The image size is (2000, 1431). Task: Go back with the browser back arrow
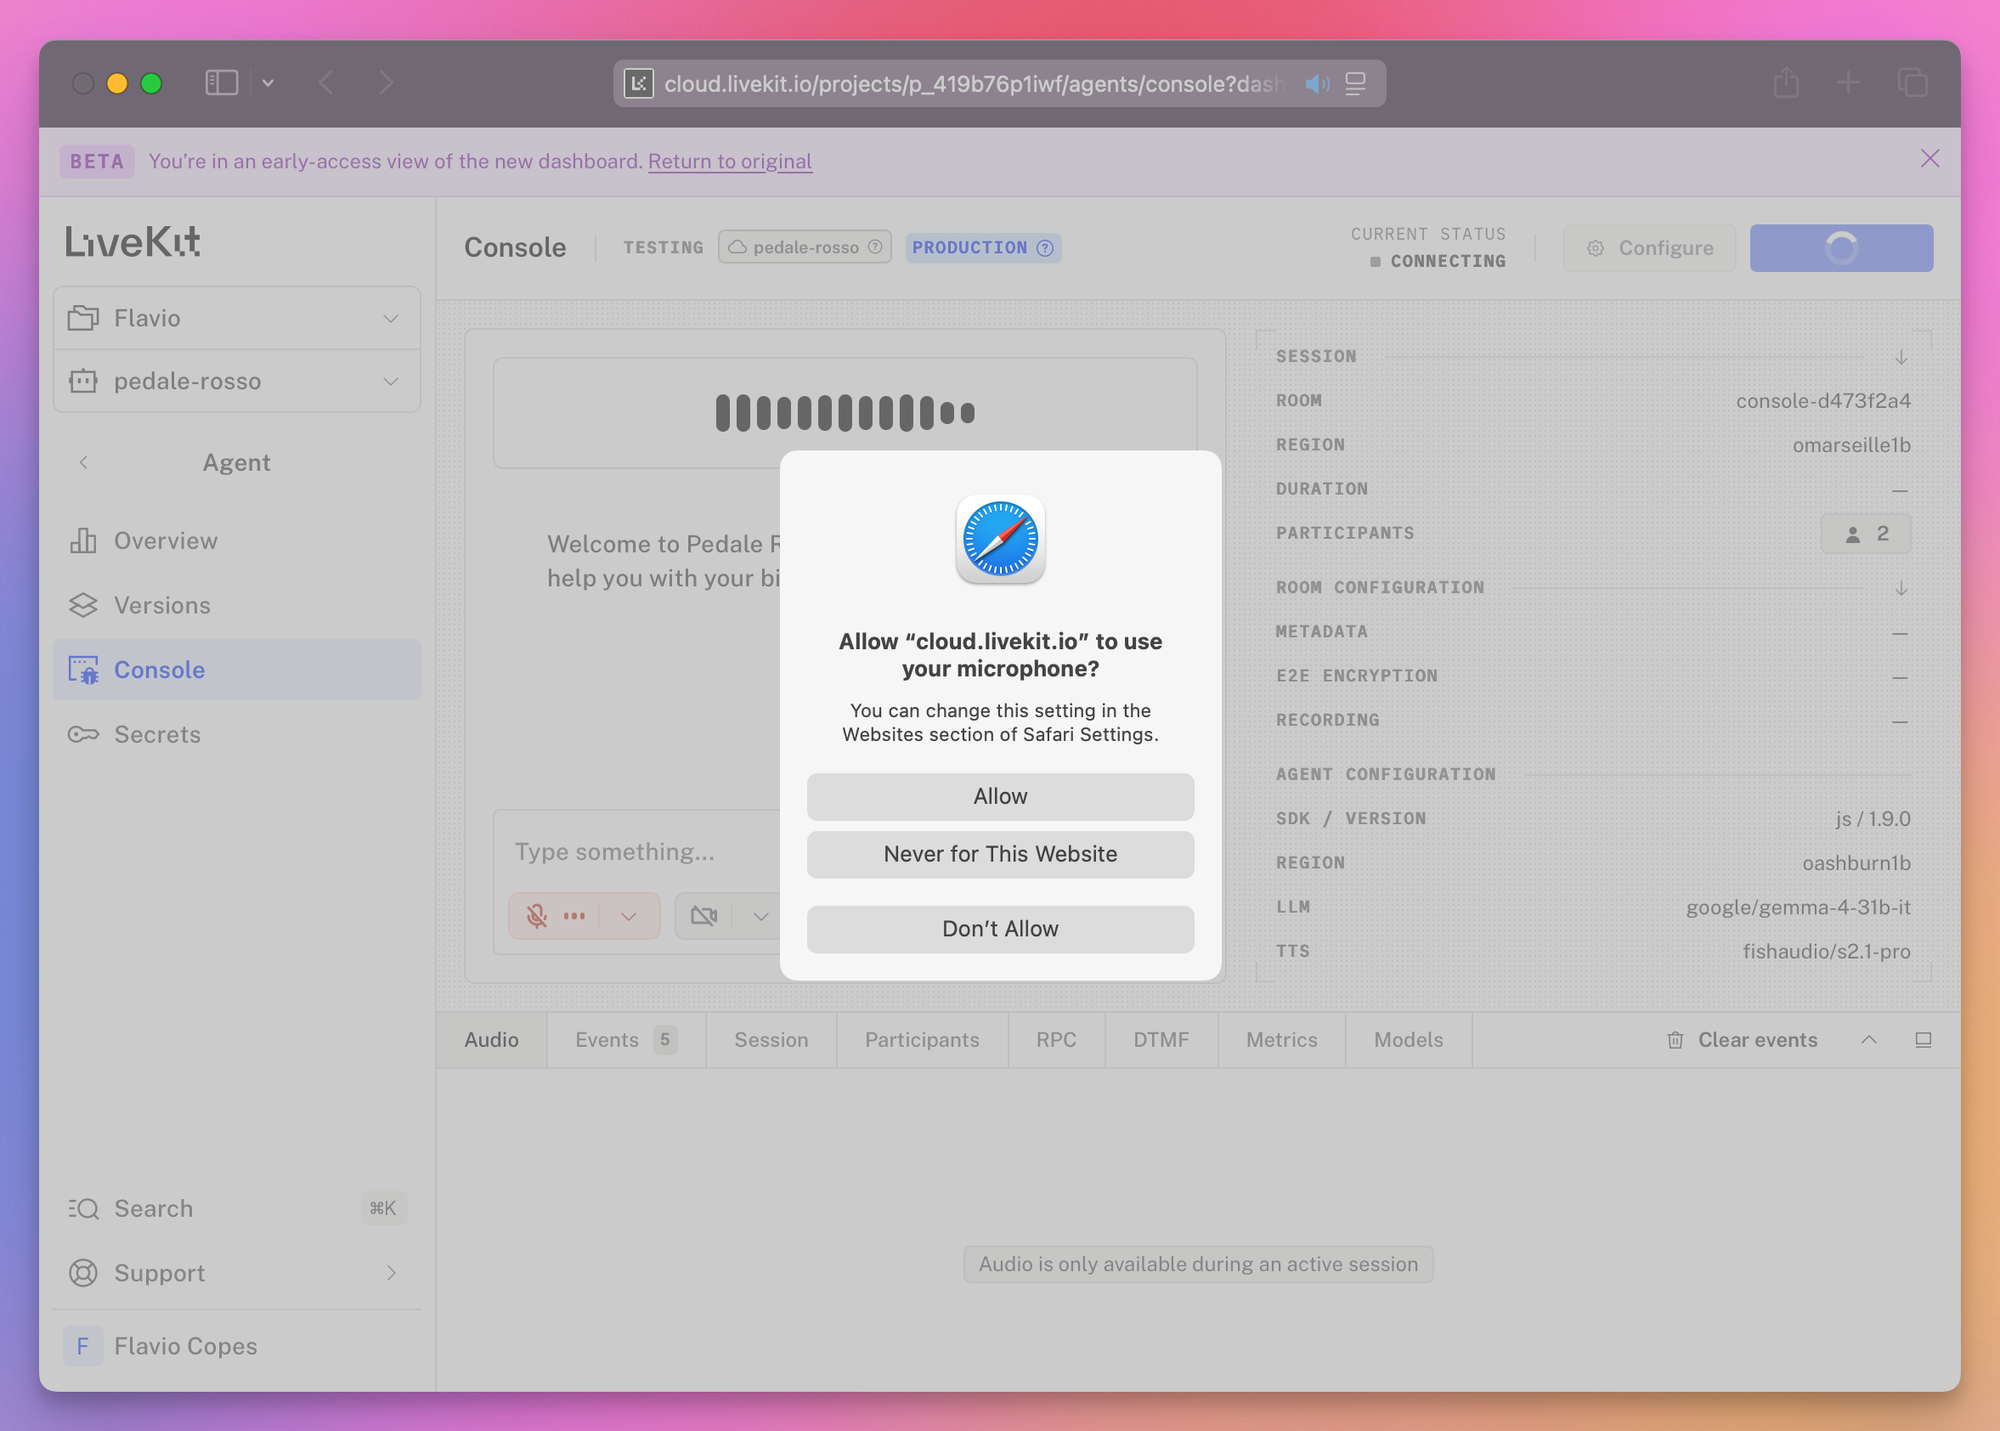point(326,83)
